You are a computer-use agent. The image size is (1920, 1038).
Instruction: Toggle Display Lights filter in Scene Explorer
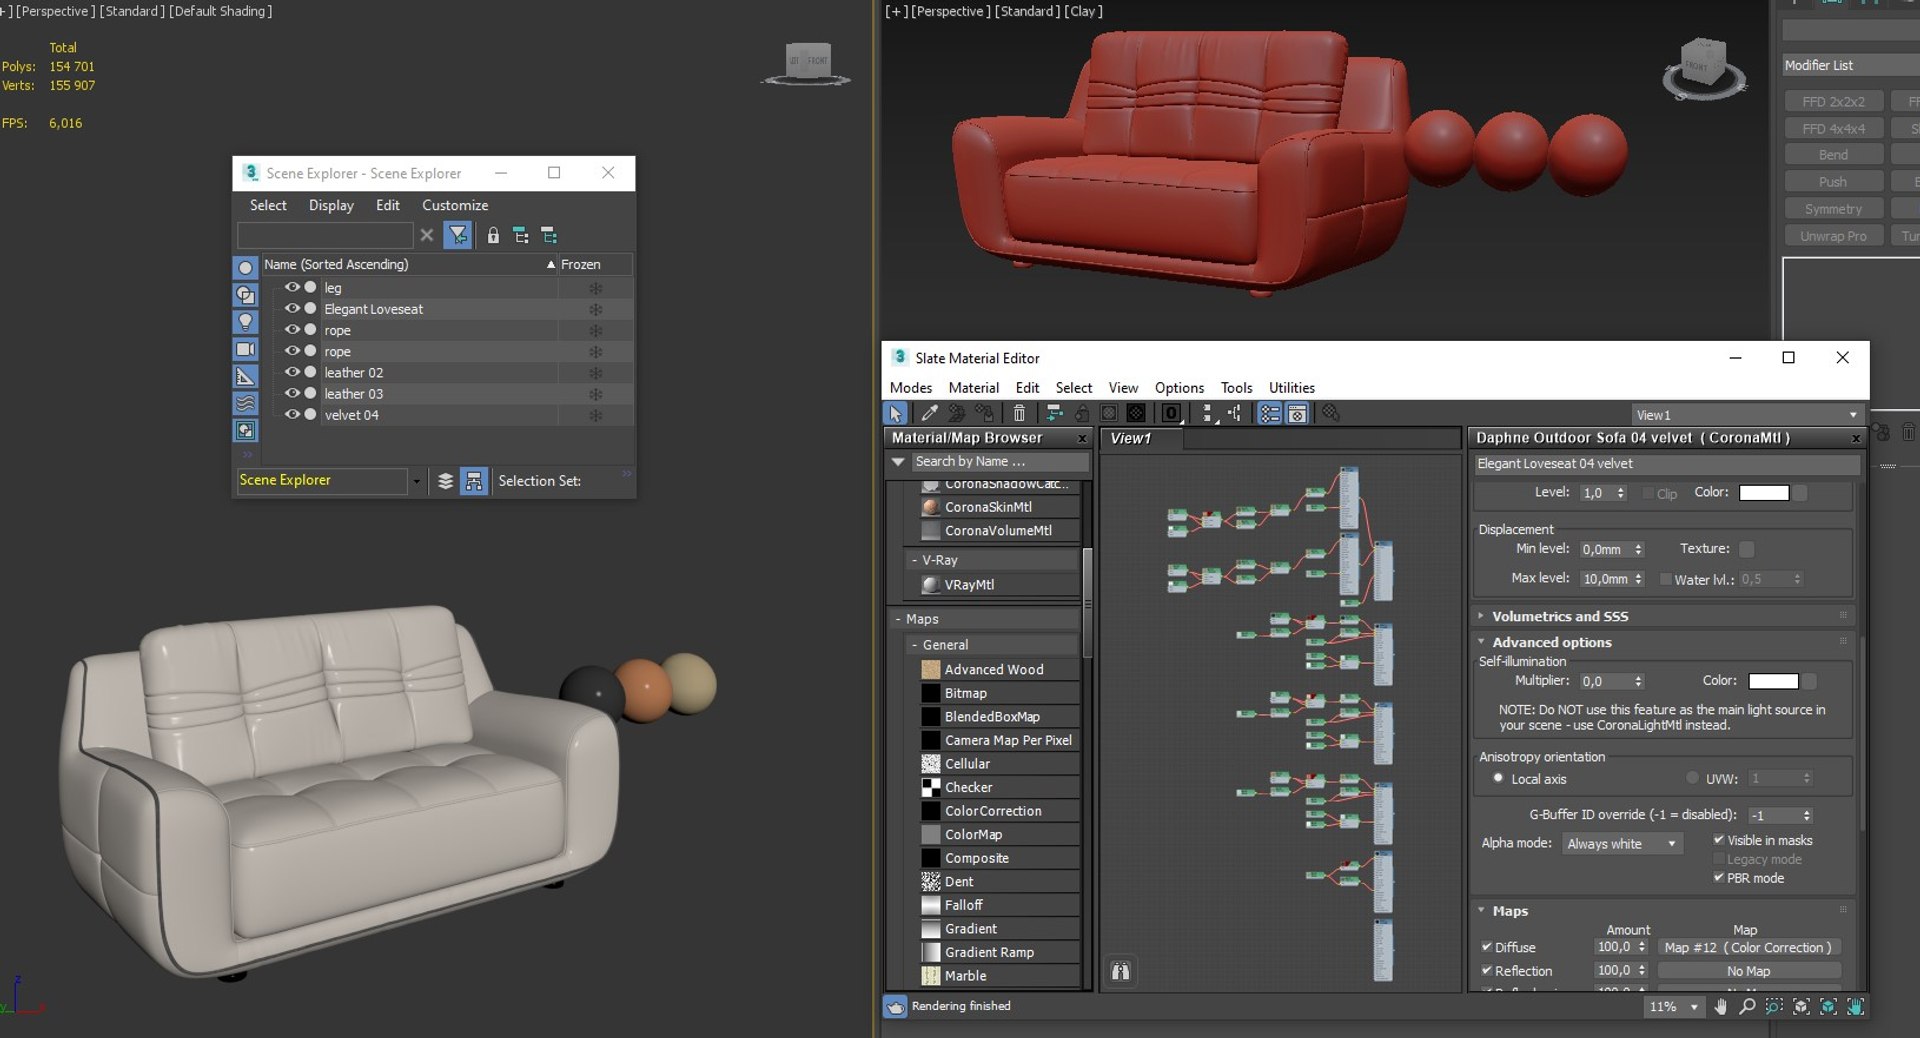pyautogui.click(x=245, y=322)
